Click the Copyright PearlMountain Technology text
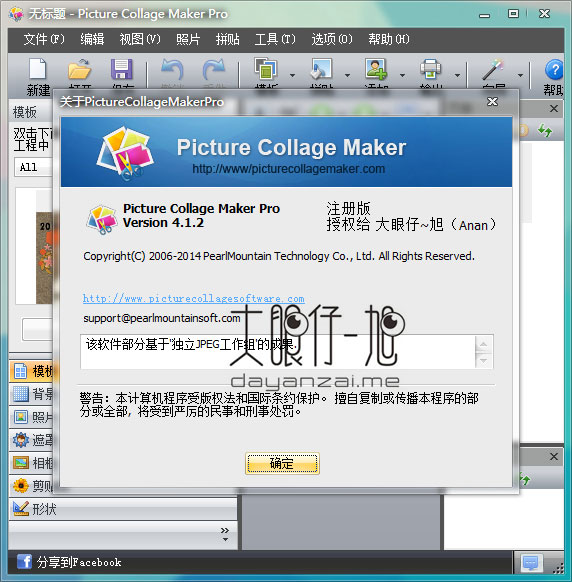 [x=279, y=256]
